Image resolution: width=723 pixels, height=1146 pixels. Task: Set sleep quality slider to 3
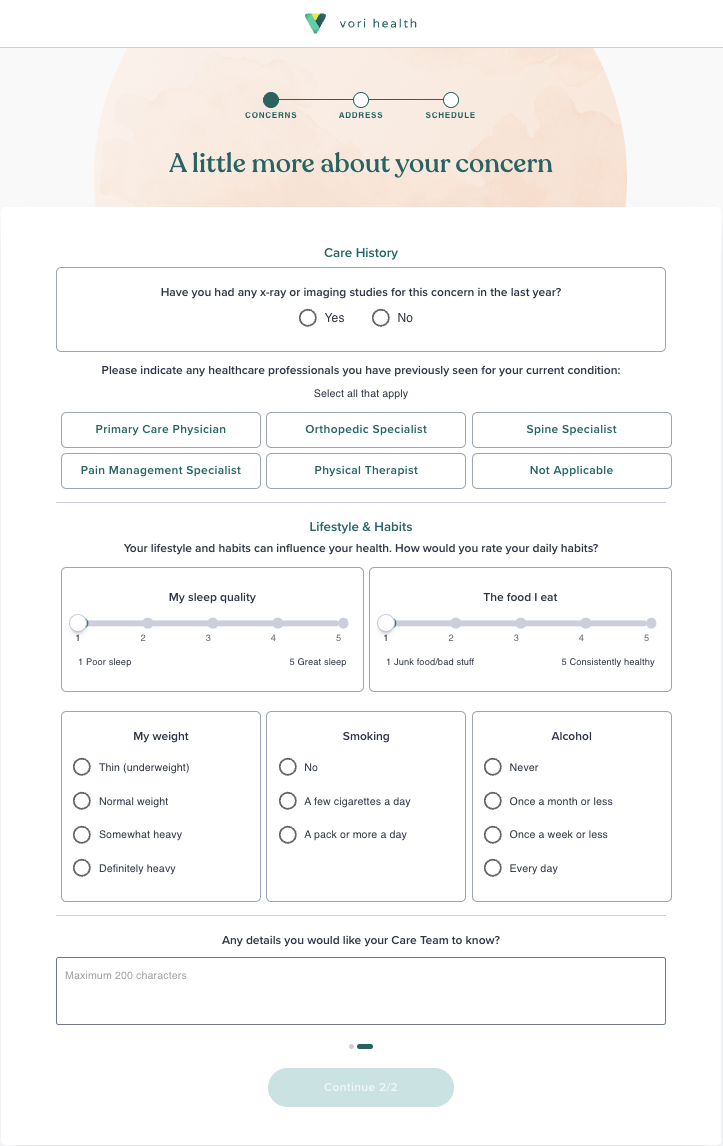click(213, 623)
